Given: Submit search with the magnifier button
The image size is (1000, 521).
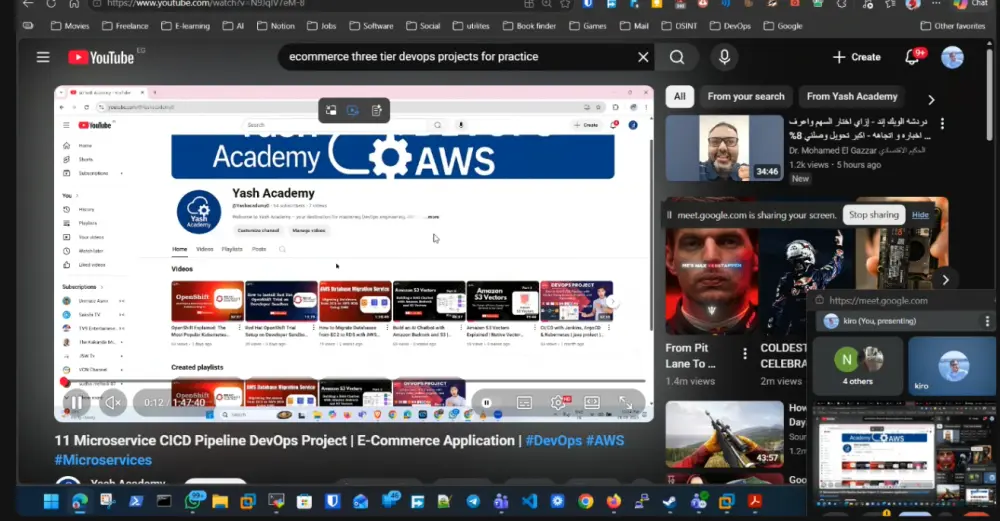Looking at the screenshot, I should (x=677, y=57).
